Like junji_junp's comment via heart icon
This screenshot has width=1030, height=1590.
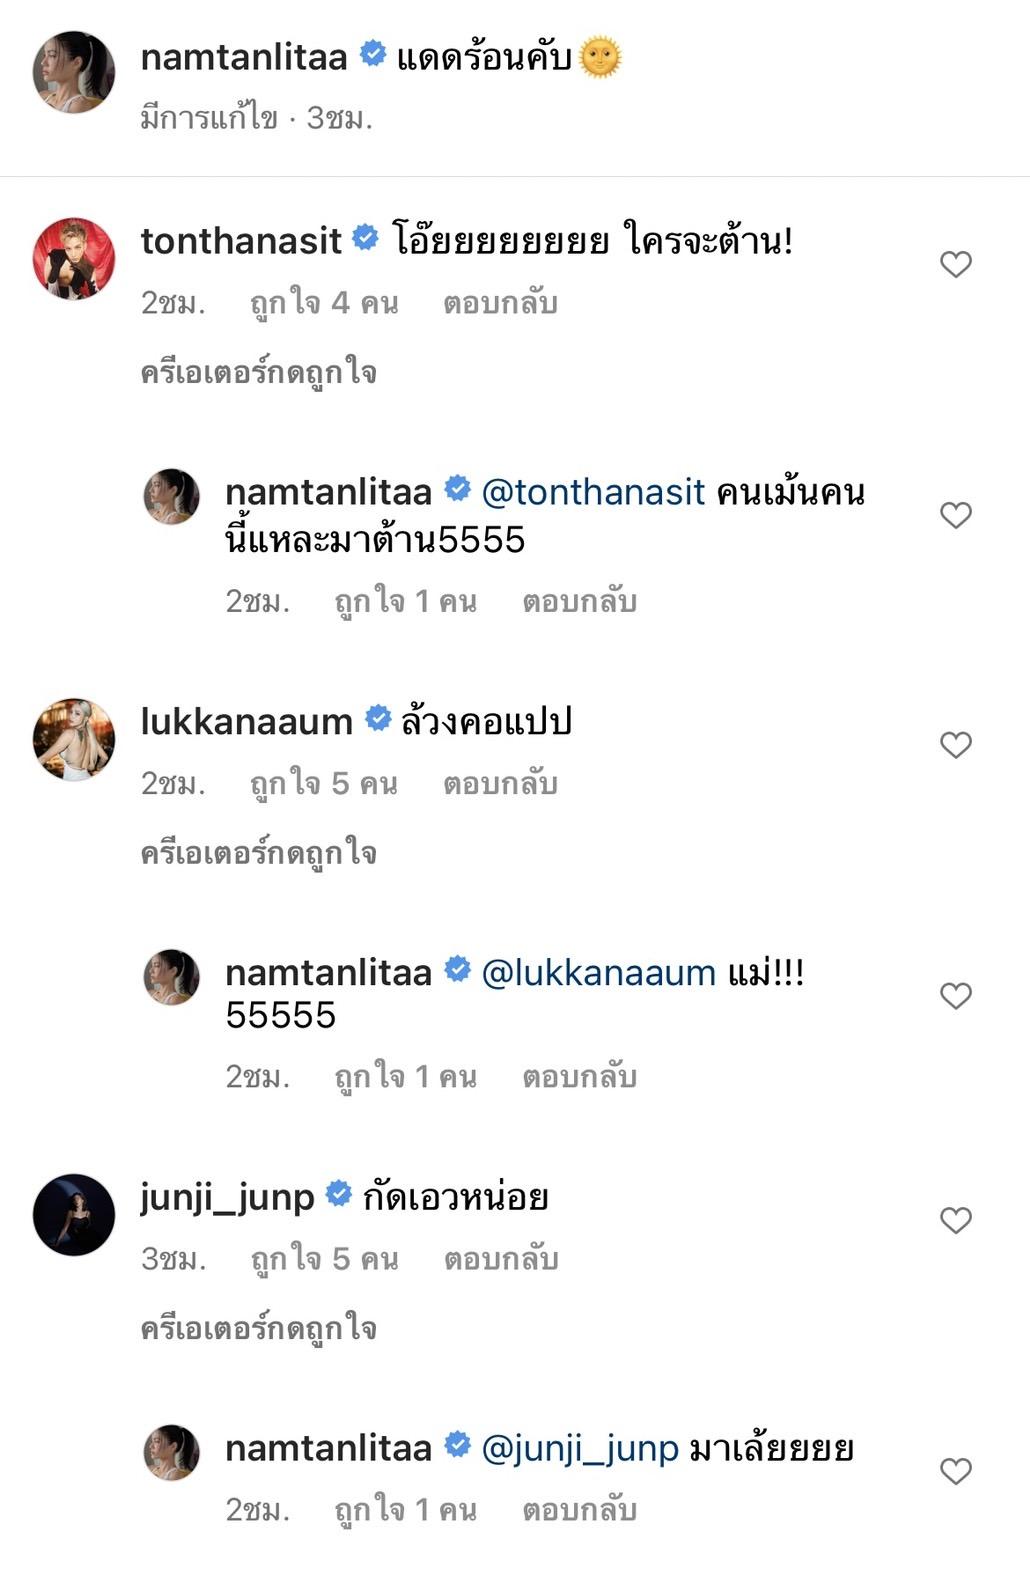[956, 1220]
